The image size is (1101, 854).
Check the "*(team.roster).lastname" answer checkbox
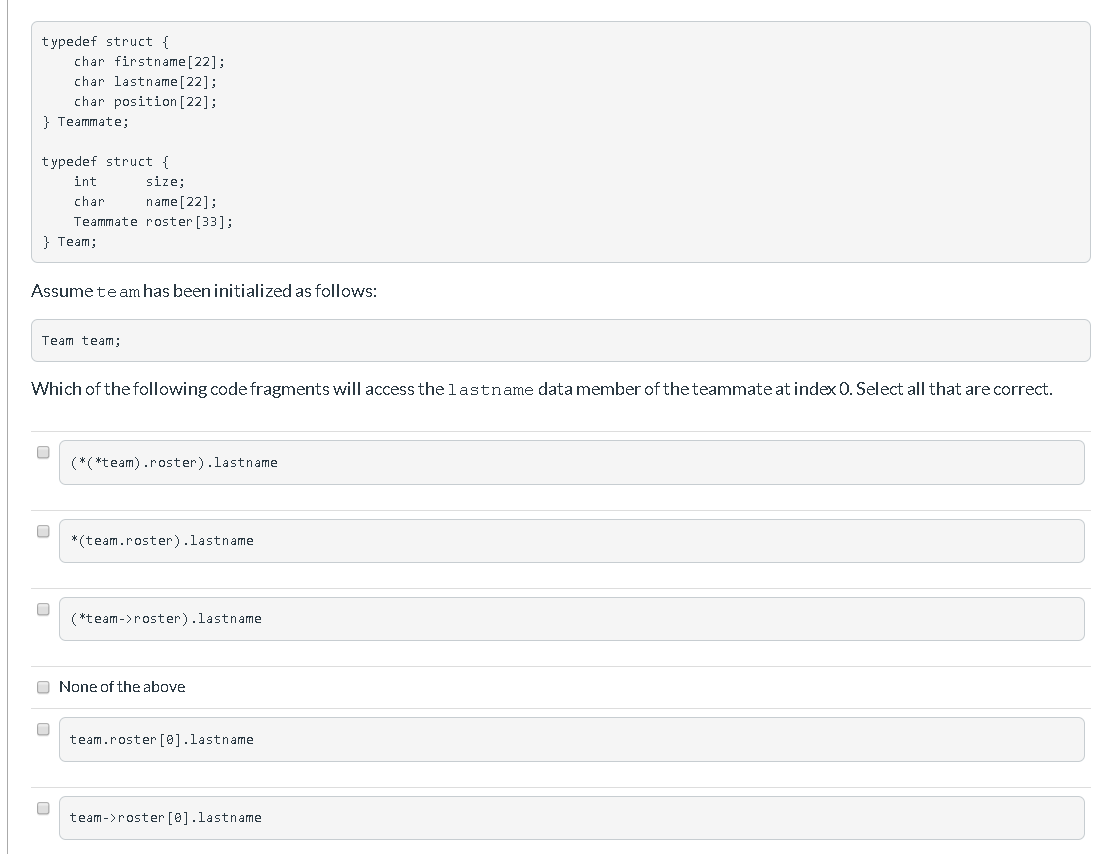42,531
